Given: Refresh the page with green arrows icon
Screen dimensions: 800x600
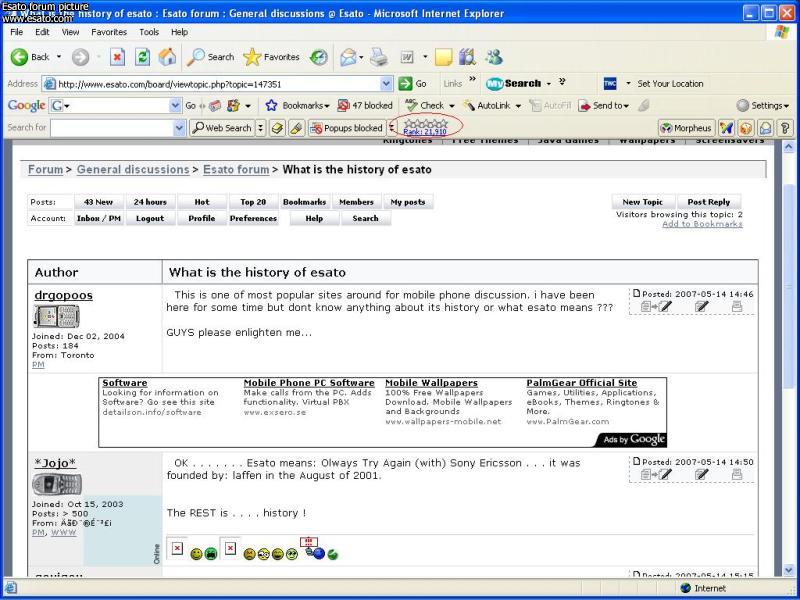Looking at the screenshot, I should pos(142,57).
